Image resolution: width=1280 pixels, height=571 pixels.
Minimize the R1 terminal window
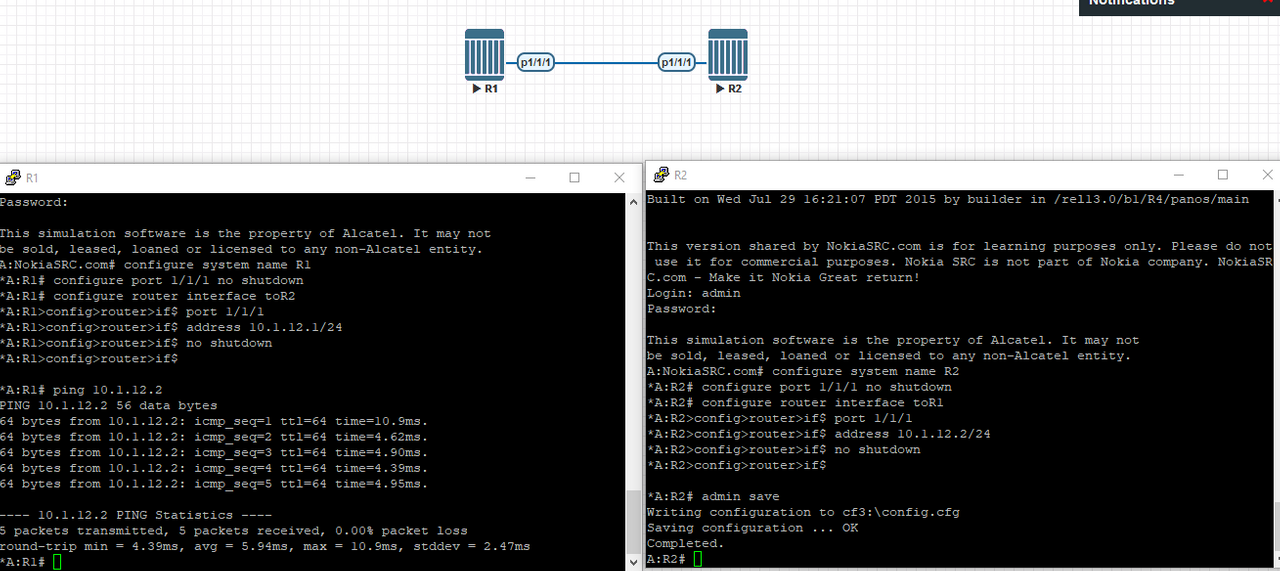(530, 177)
